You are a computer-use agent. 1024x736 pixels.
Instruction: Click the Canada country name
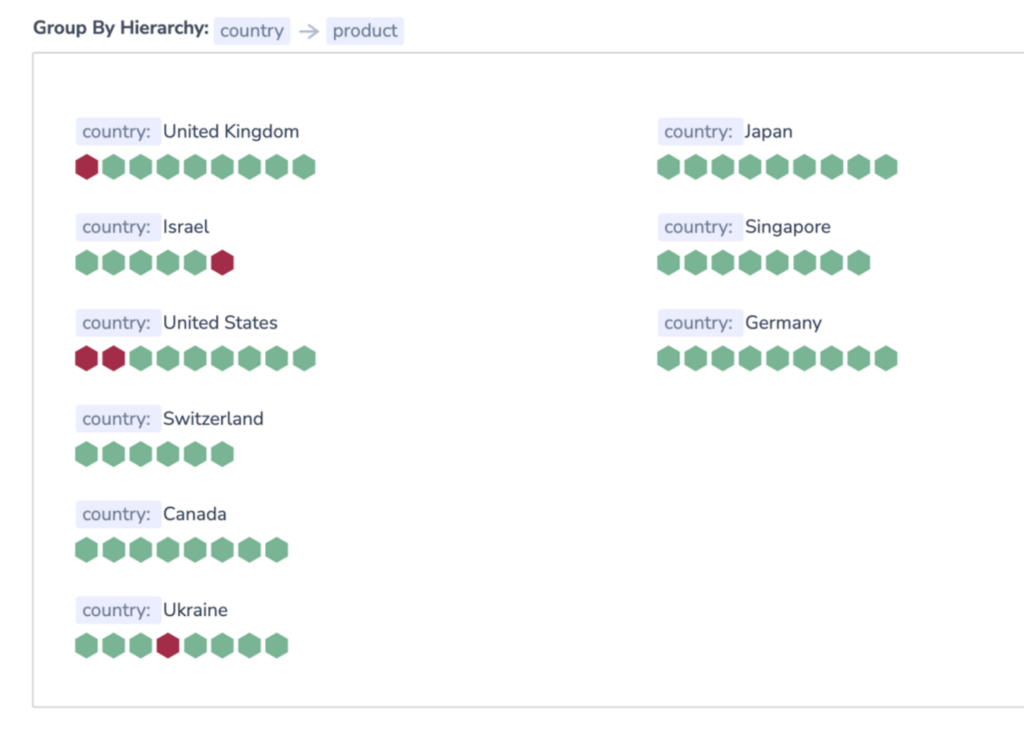(195, 515)
